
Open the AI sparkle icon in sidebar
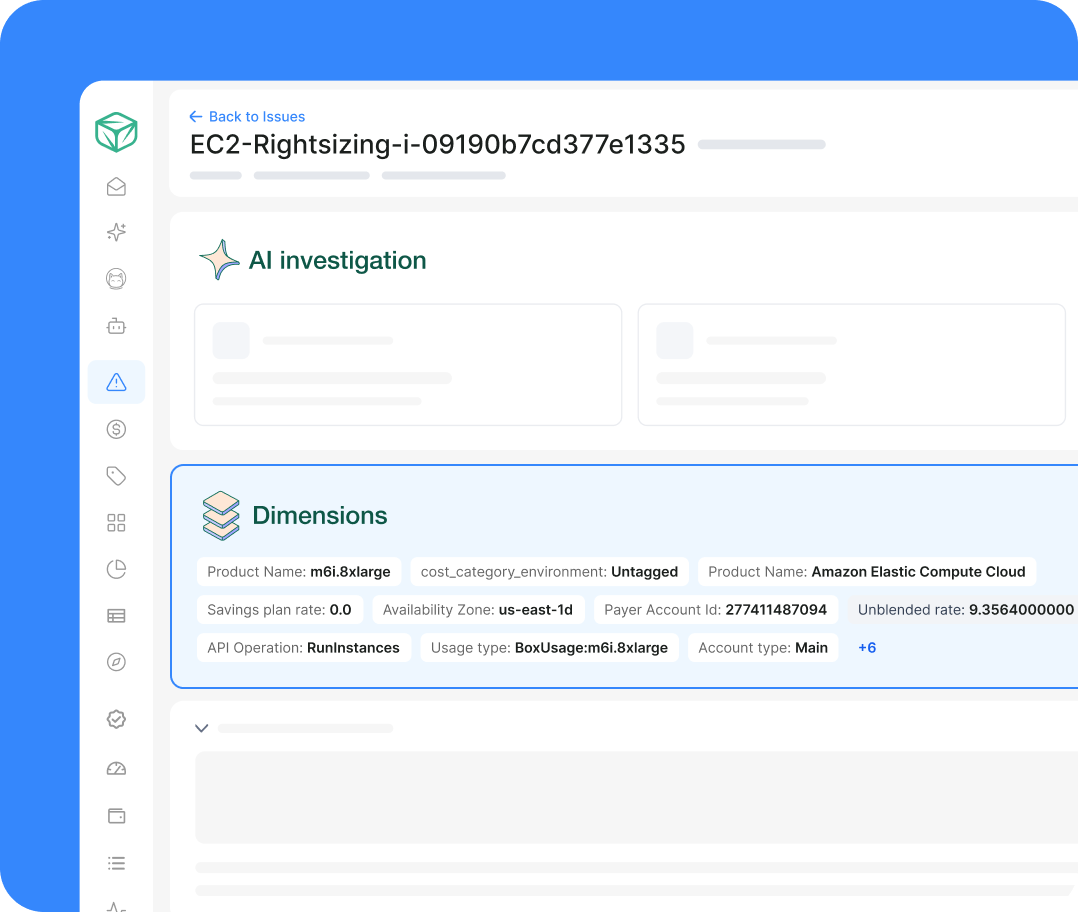(x=116, y=232)
